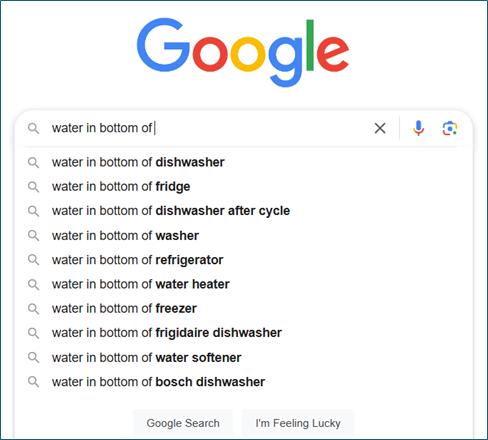Click the I'm Feeling Lucky button
Screen dimensions: 488x440
coord(298,423)
